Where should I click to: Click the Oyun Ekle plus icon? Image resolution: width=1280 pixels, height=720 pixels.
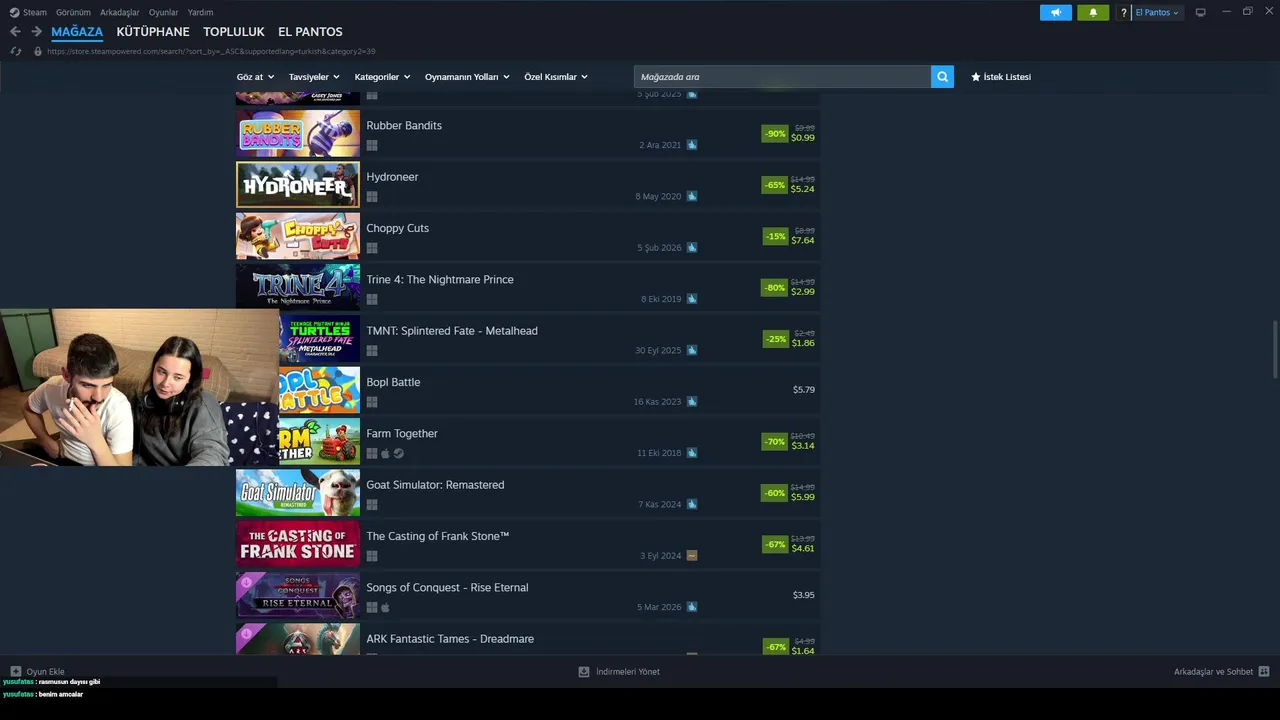click(x=16, y=672)
